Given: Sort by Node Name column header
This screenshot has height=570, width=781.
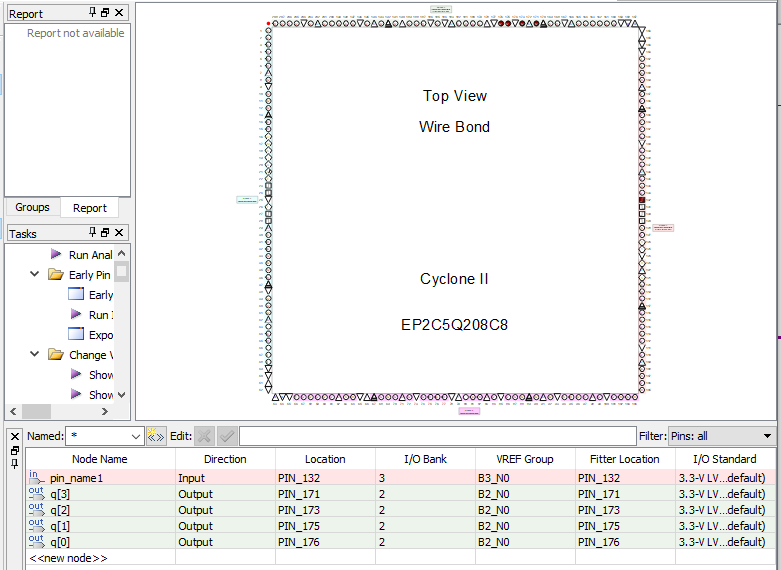Looking at the screenshot, I should point(100,459).
